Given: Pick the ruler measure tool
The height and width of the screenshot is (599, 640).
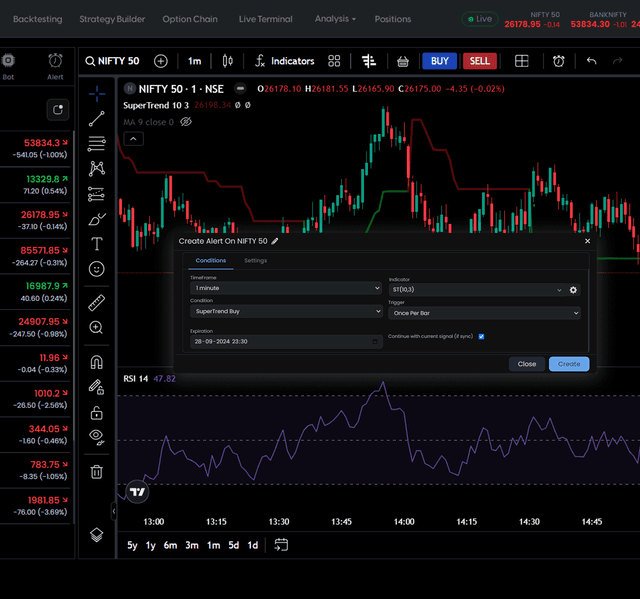Looking at the screenshot, I should 97,301.
